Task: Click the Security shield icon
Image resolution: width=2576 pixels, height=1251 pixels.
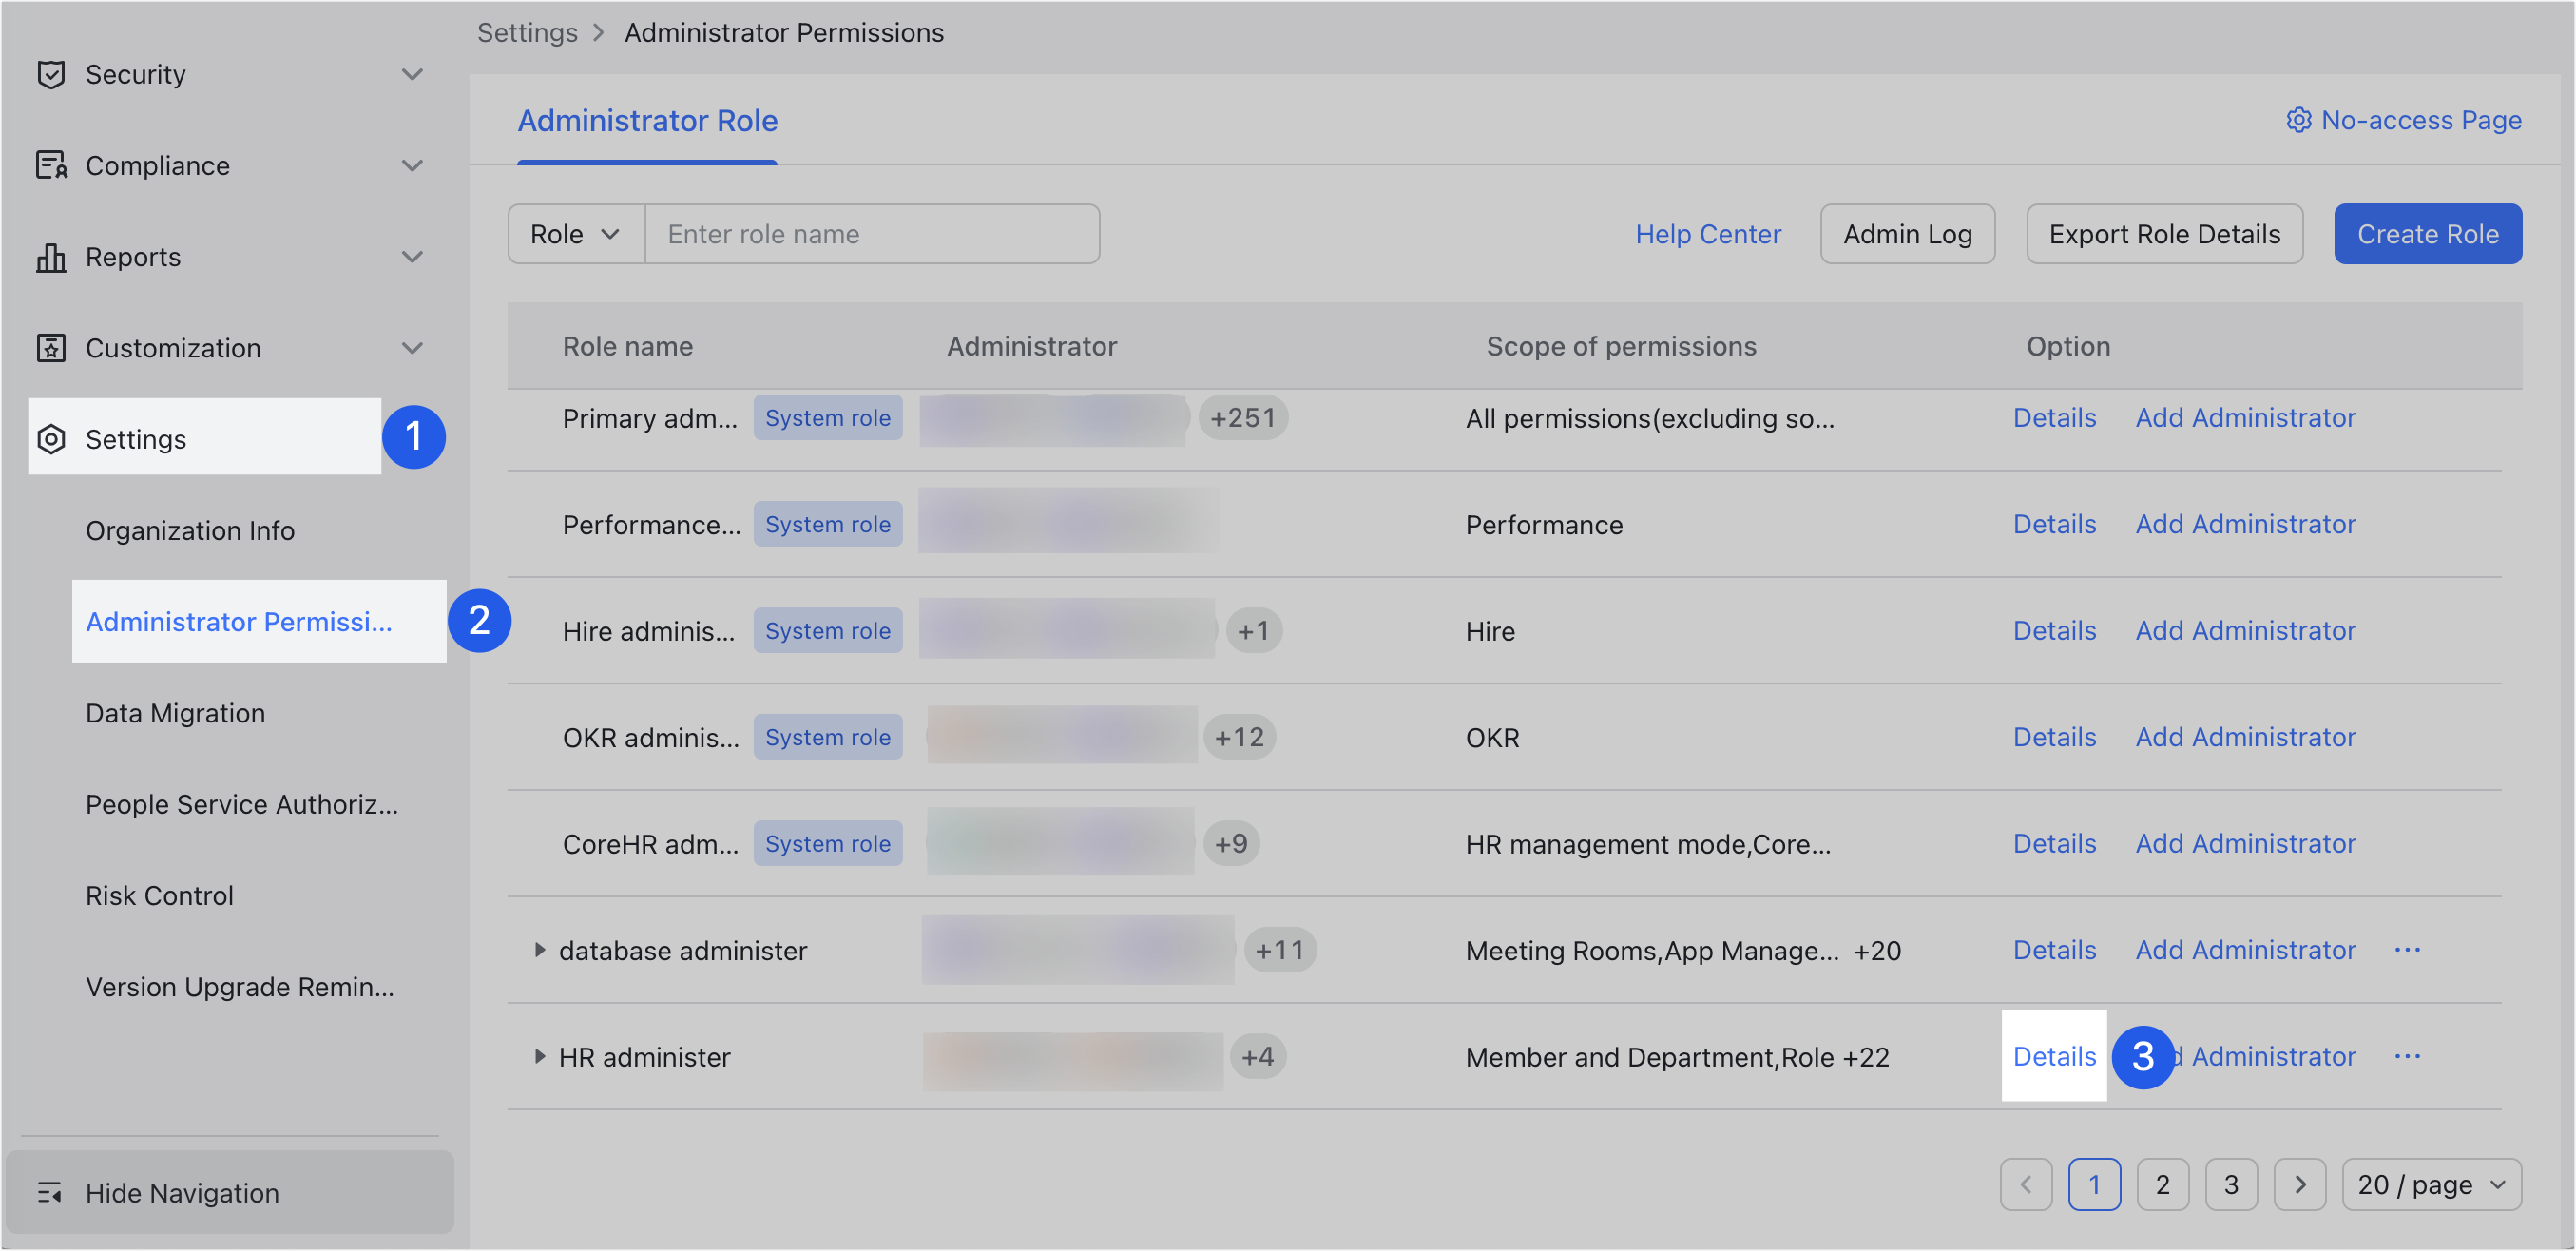Action: 50,74
